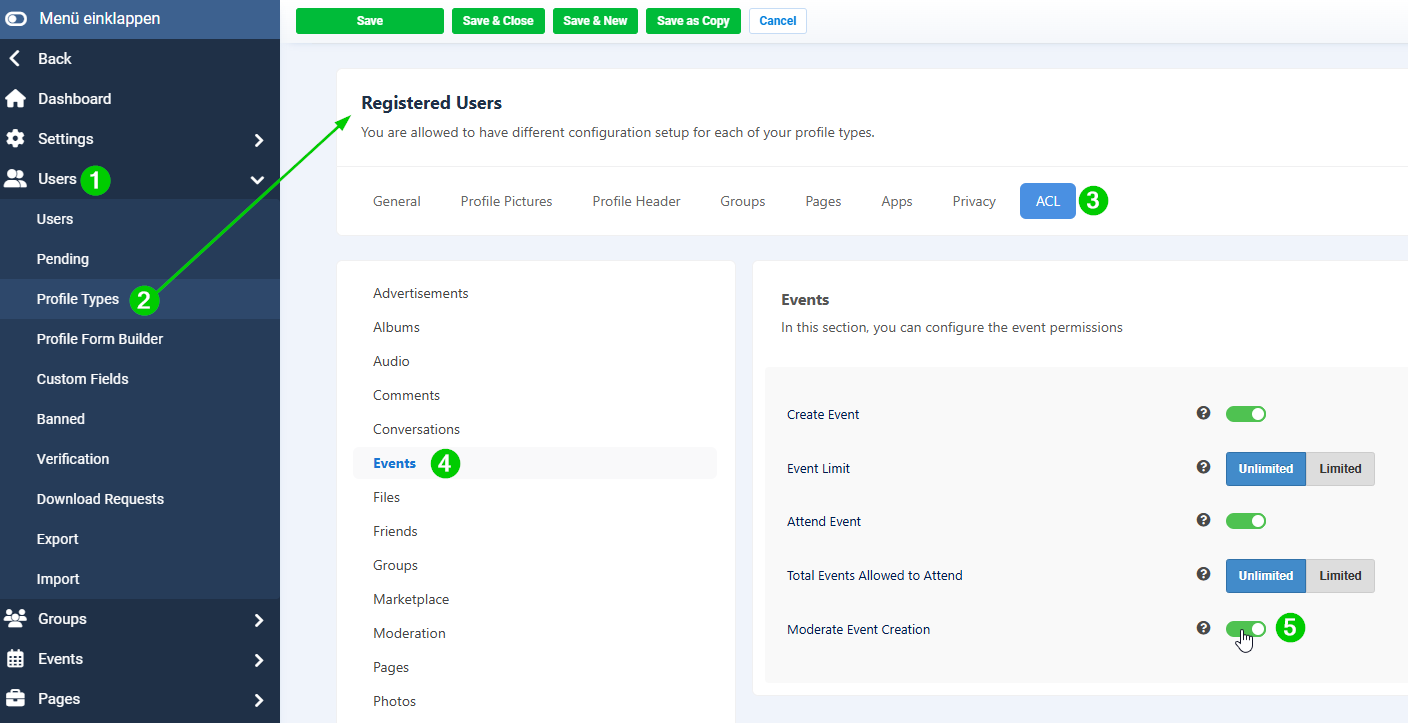
Task: Click the Pages briefcase icon in sidebar
Action: pos(16,699)
